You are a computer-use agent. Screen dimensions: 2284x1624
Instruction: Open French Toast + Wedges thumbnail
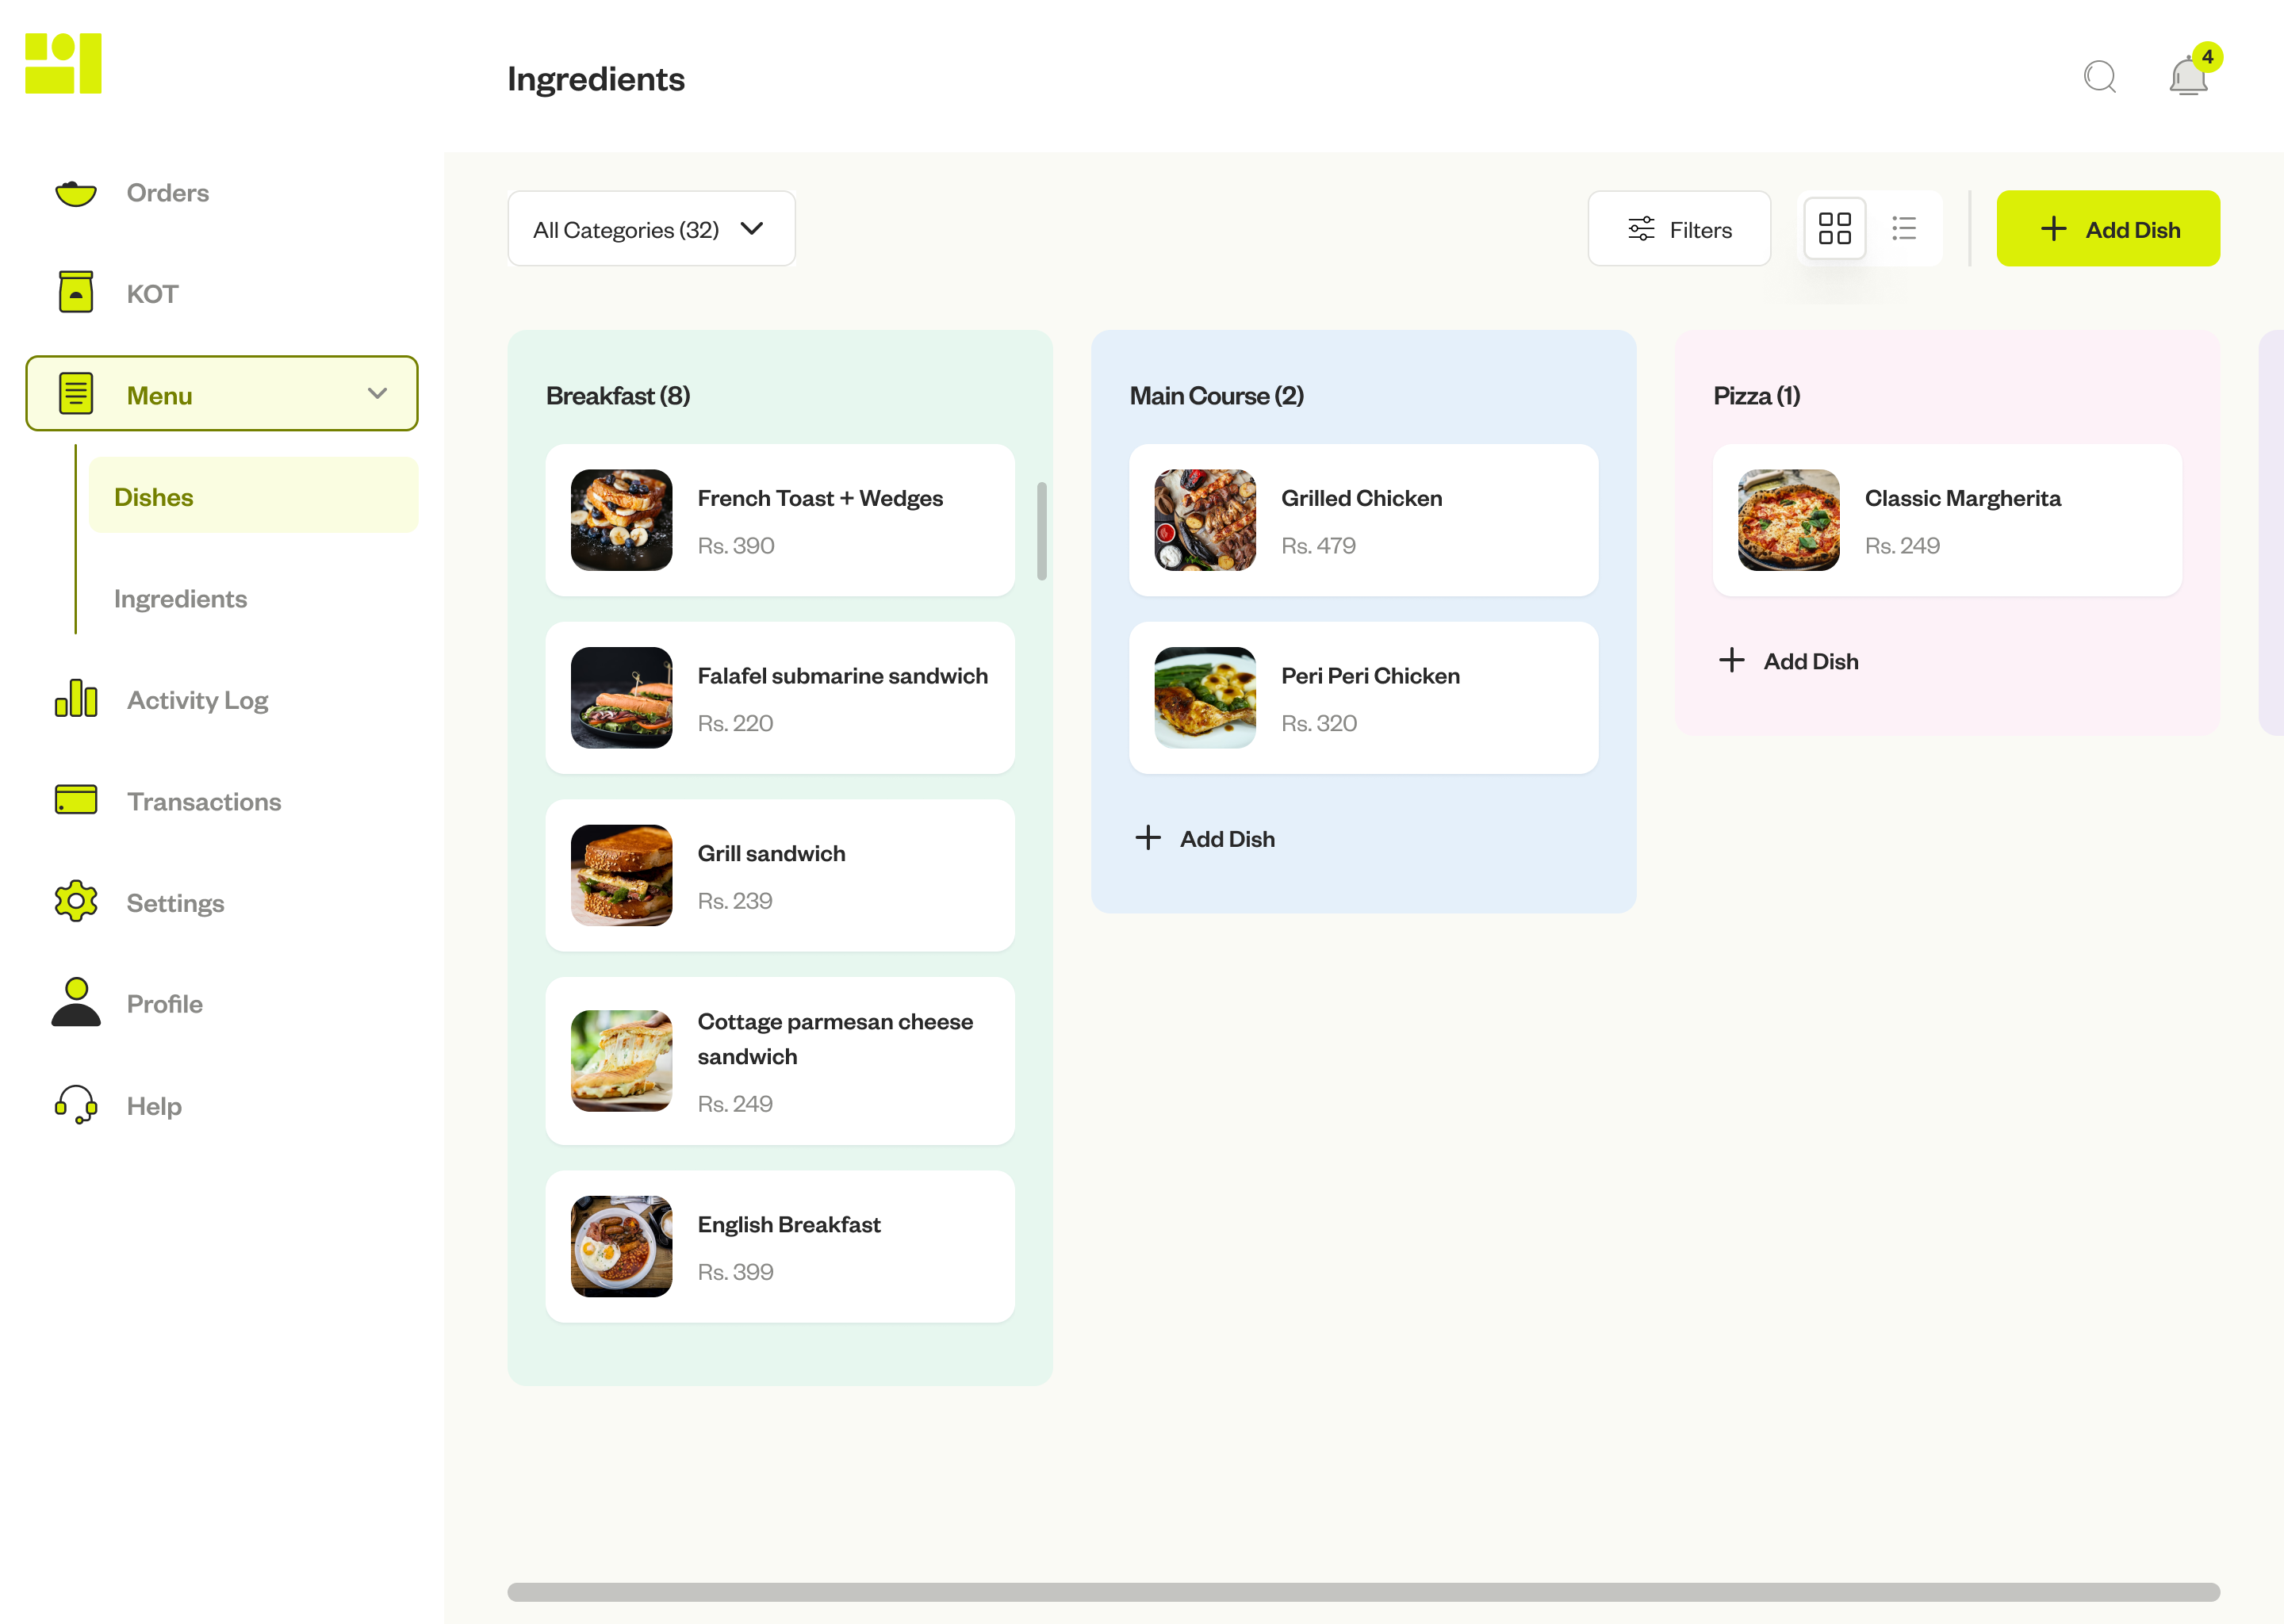[621, 520]
